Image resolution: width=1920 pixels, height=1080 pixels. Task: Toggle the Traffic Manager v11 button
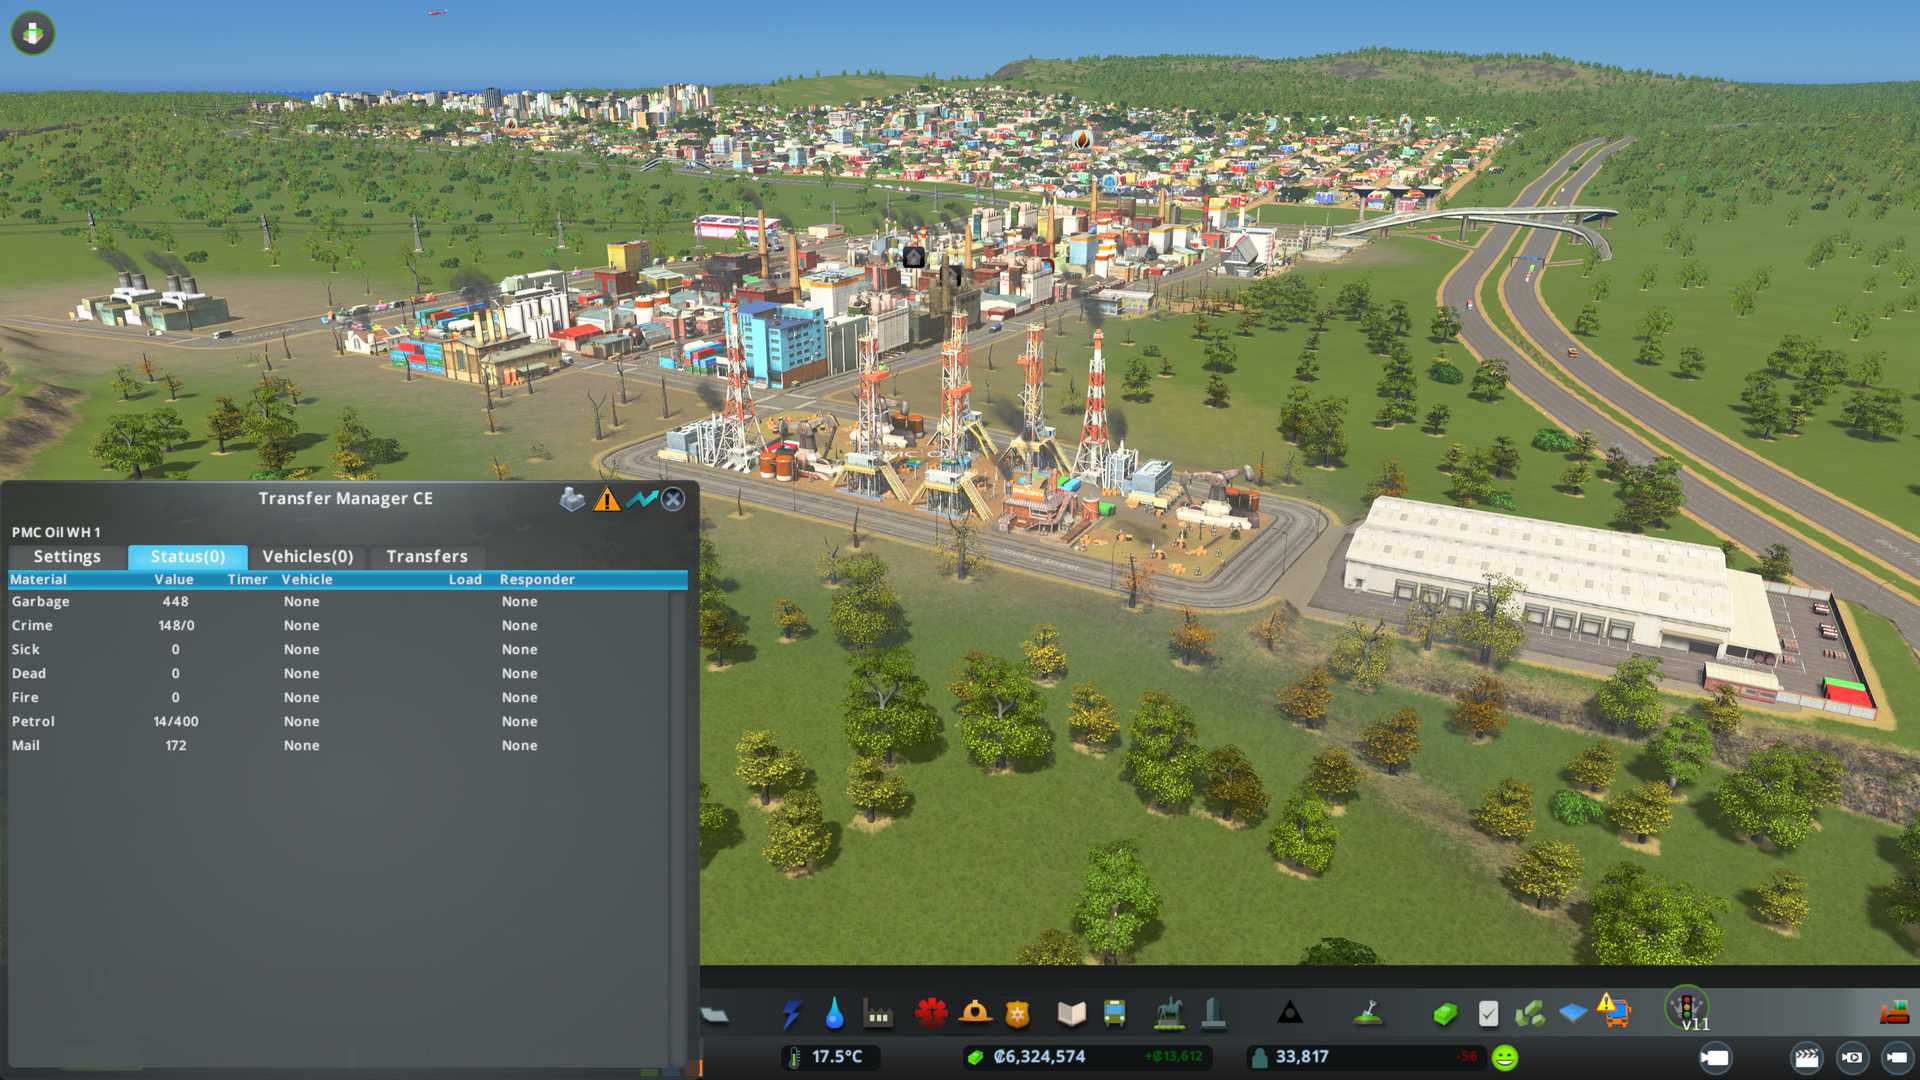1687,1008
